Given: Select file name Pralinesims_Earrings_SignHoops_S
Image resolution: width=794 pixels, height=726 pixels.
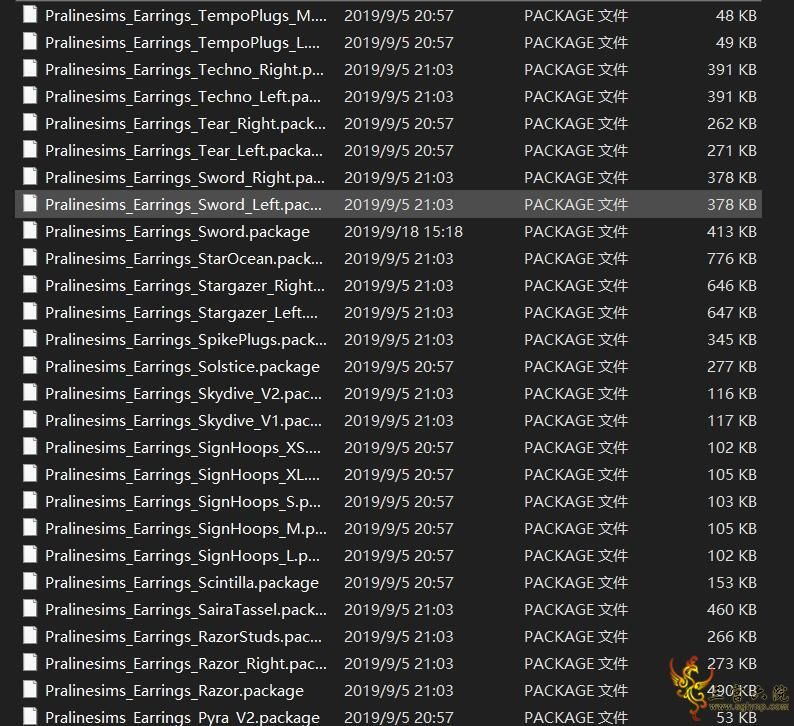Looking at the screenshot, I should (x=183, y=502).
